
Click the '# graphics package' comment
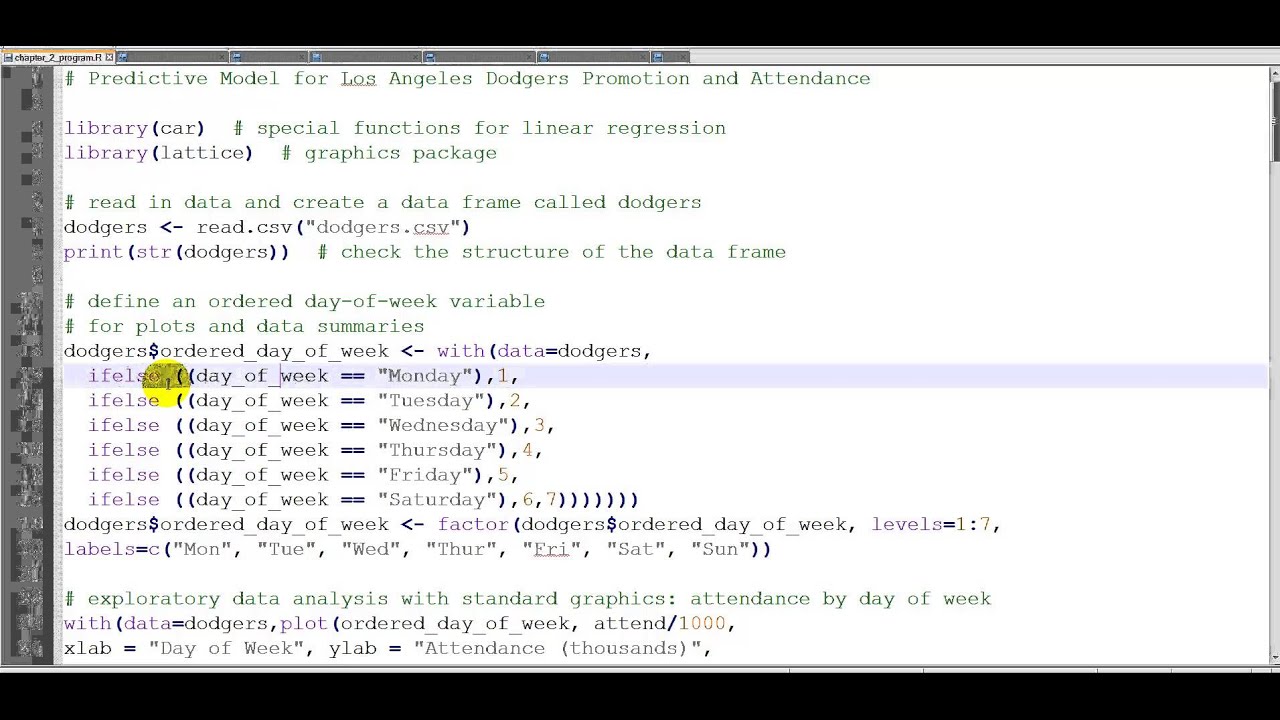(x=389, y=153)
